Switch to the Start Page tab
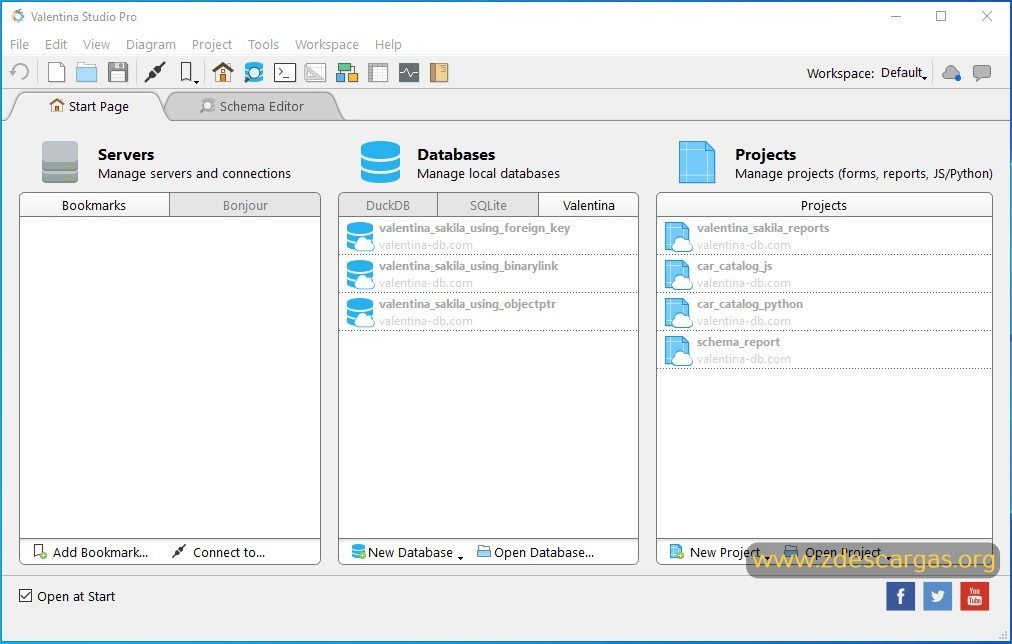 click(88, 106)
